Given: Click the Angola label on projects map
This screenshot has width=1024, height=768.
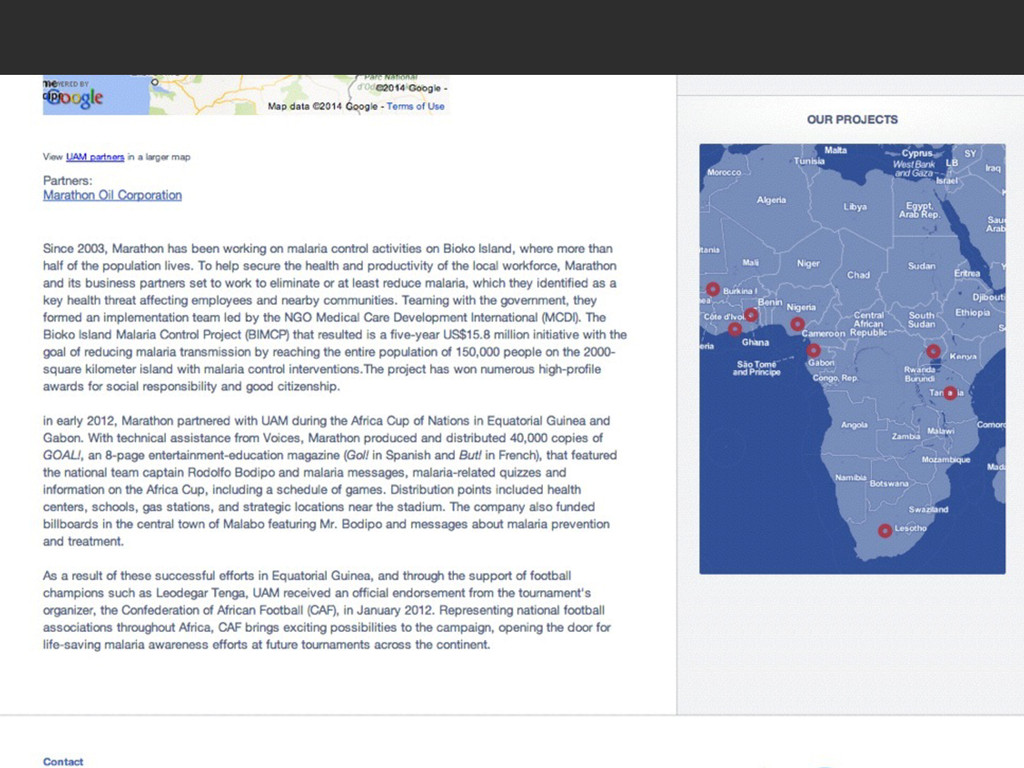Looking at the screenshot, I should (854, 424).
